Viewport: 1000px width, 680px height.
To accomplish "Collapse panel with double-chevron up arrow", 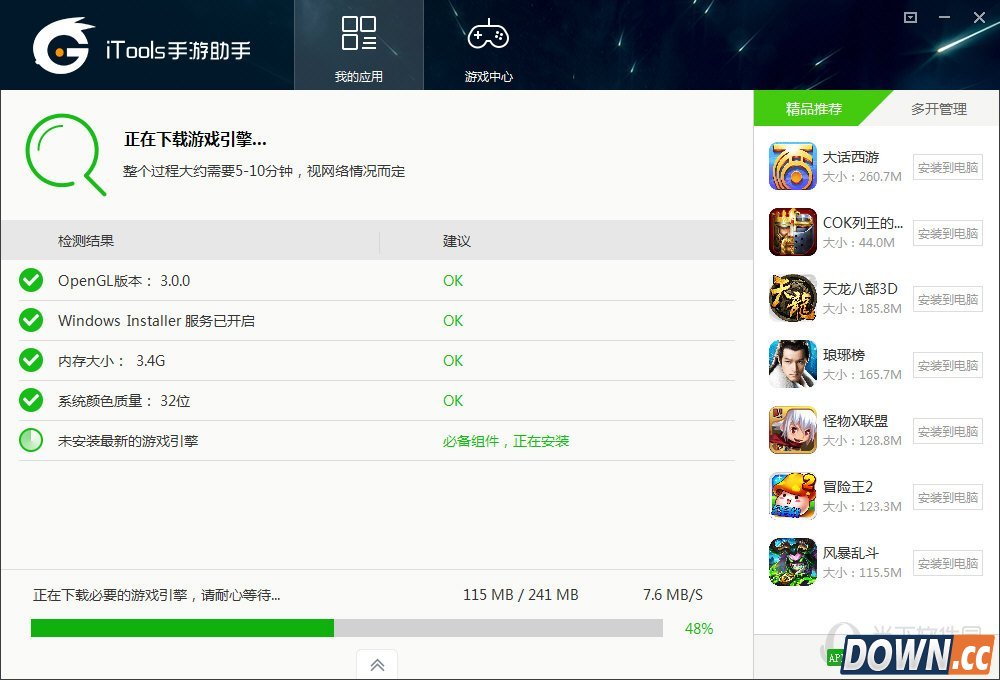I will pos(377,665).
